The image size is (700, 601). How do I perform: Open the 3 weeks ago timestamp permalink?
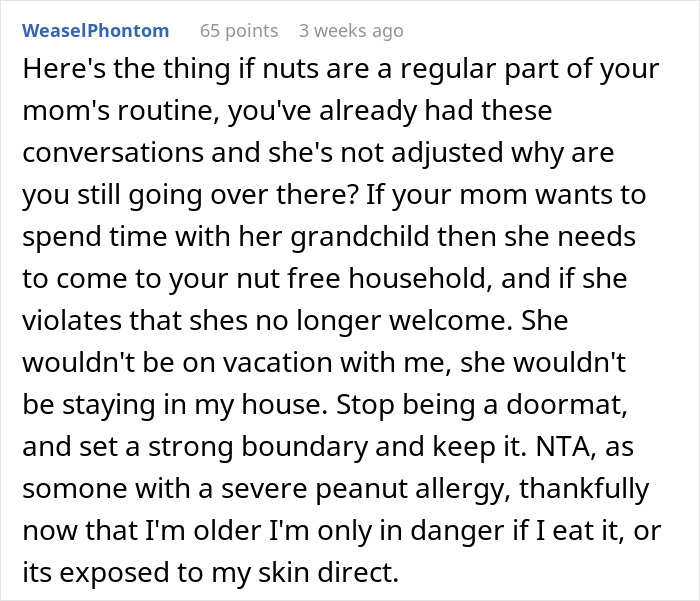pyautogui.click(x=351, y=31)
